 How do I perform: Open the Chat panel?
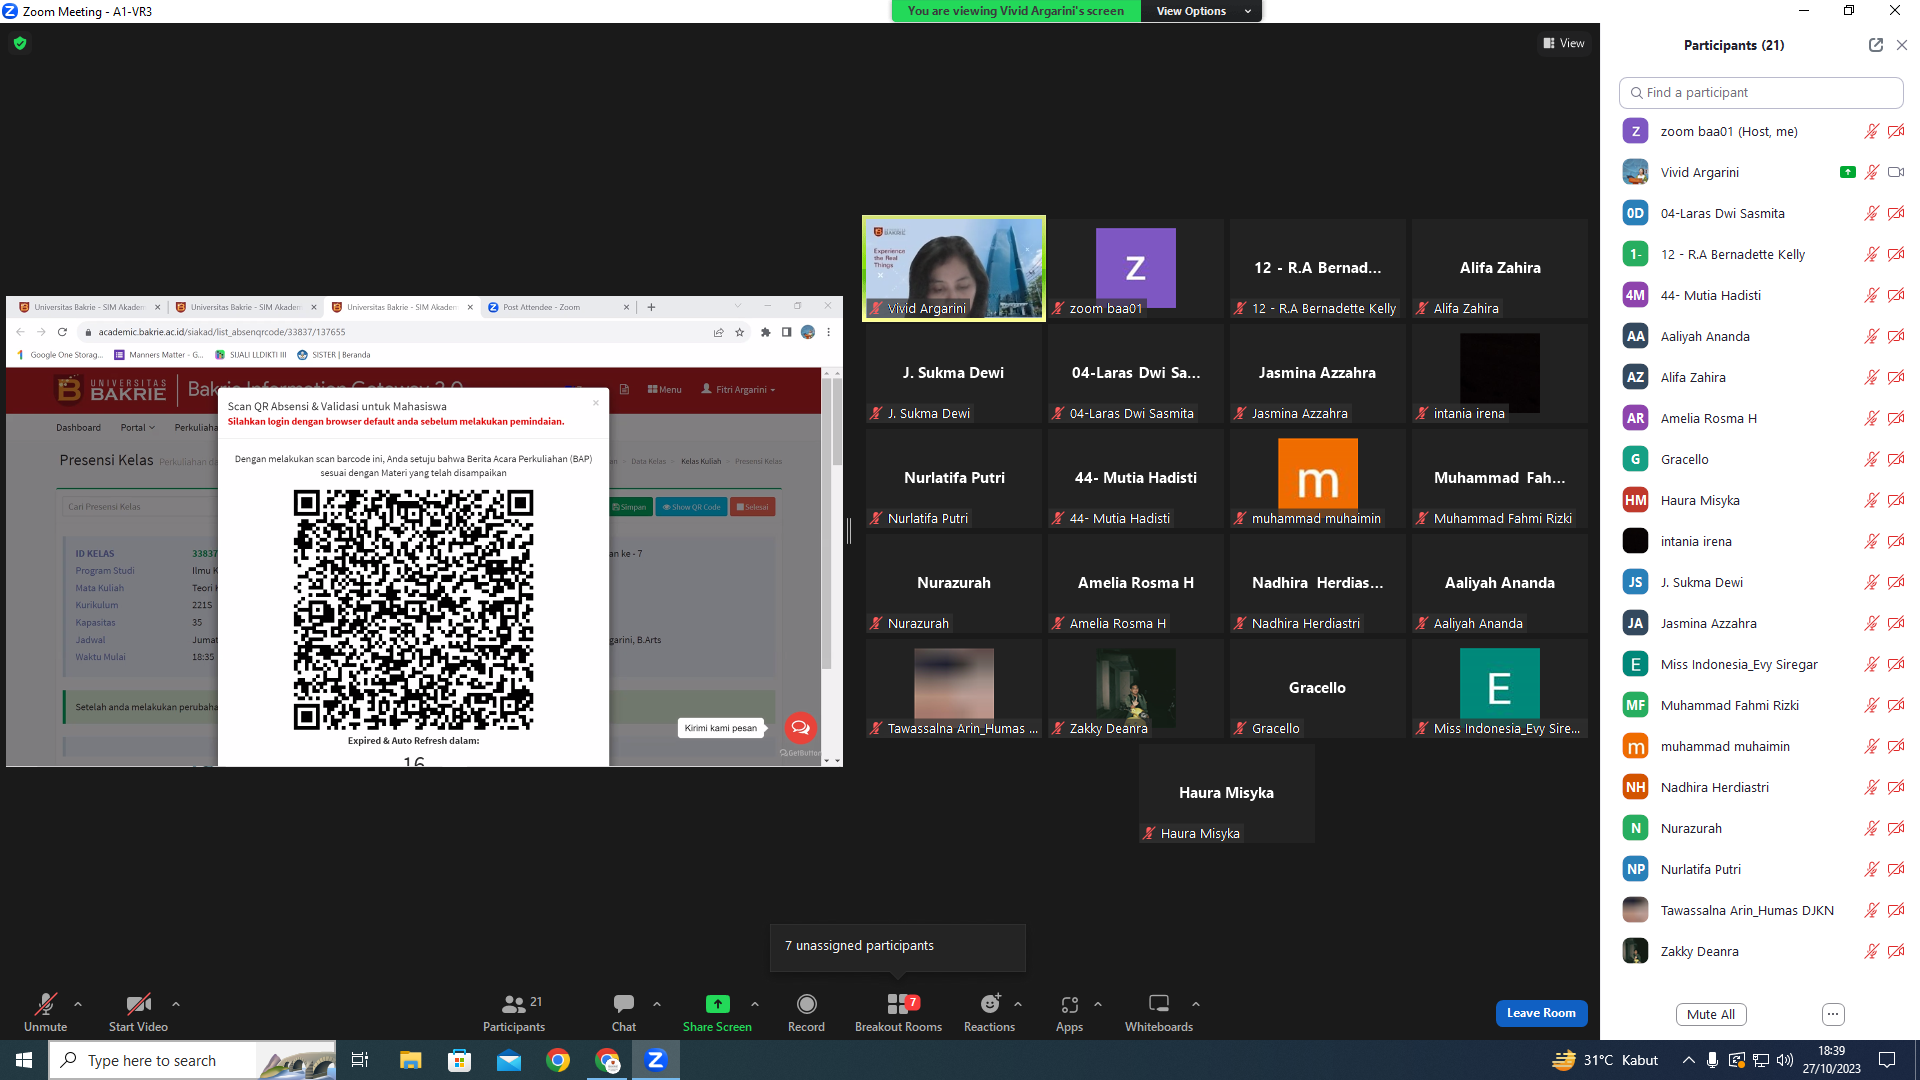[624, 1012]
